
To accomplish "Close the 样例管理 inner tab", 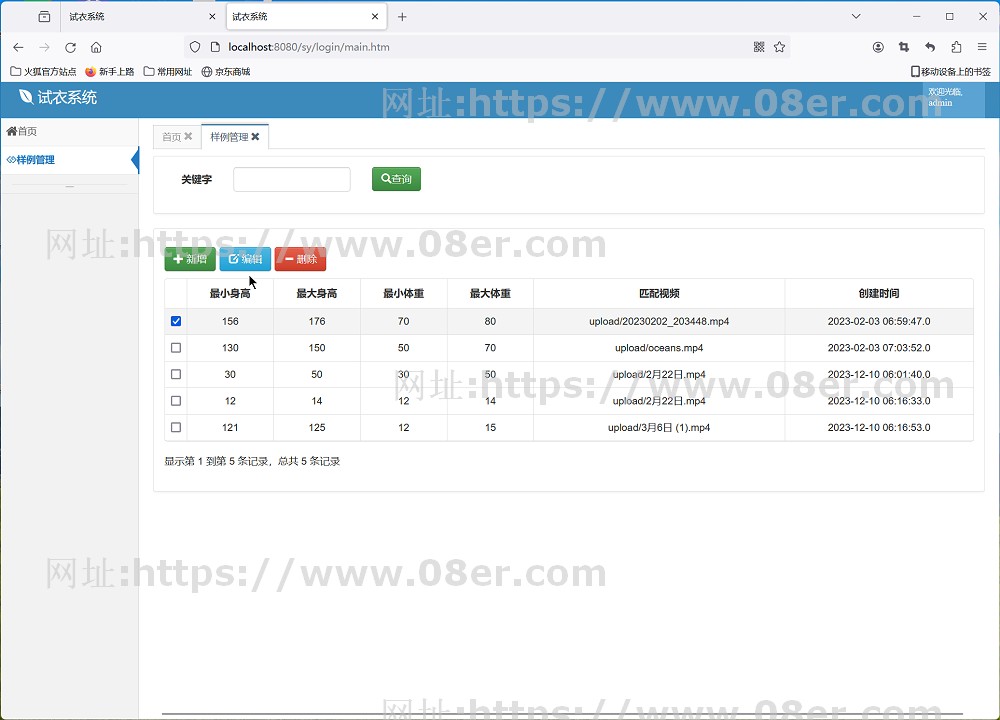I will pyautogui.click(x=255, y=136).
